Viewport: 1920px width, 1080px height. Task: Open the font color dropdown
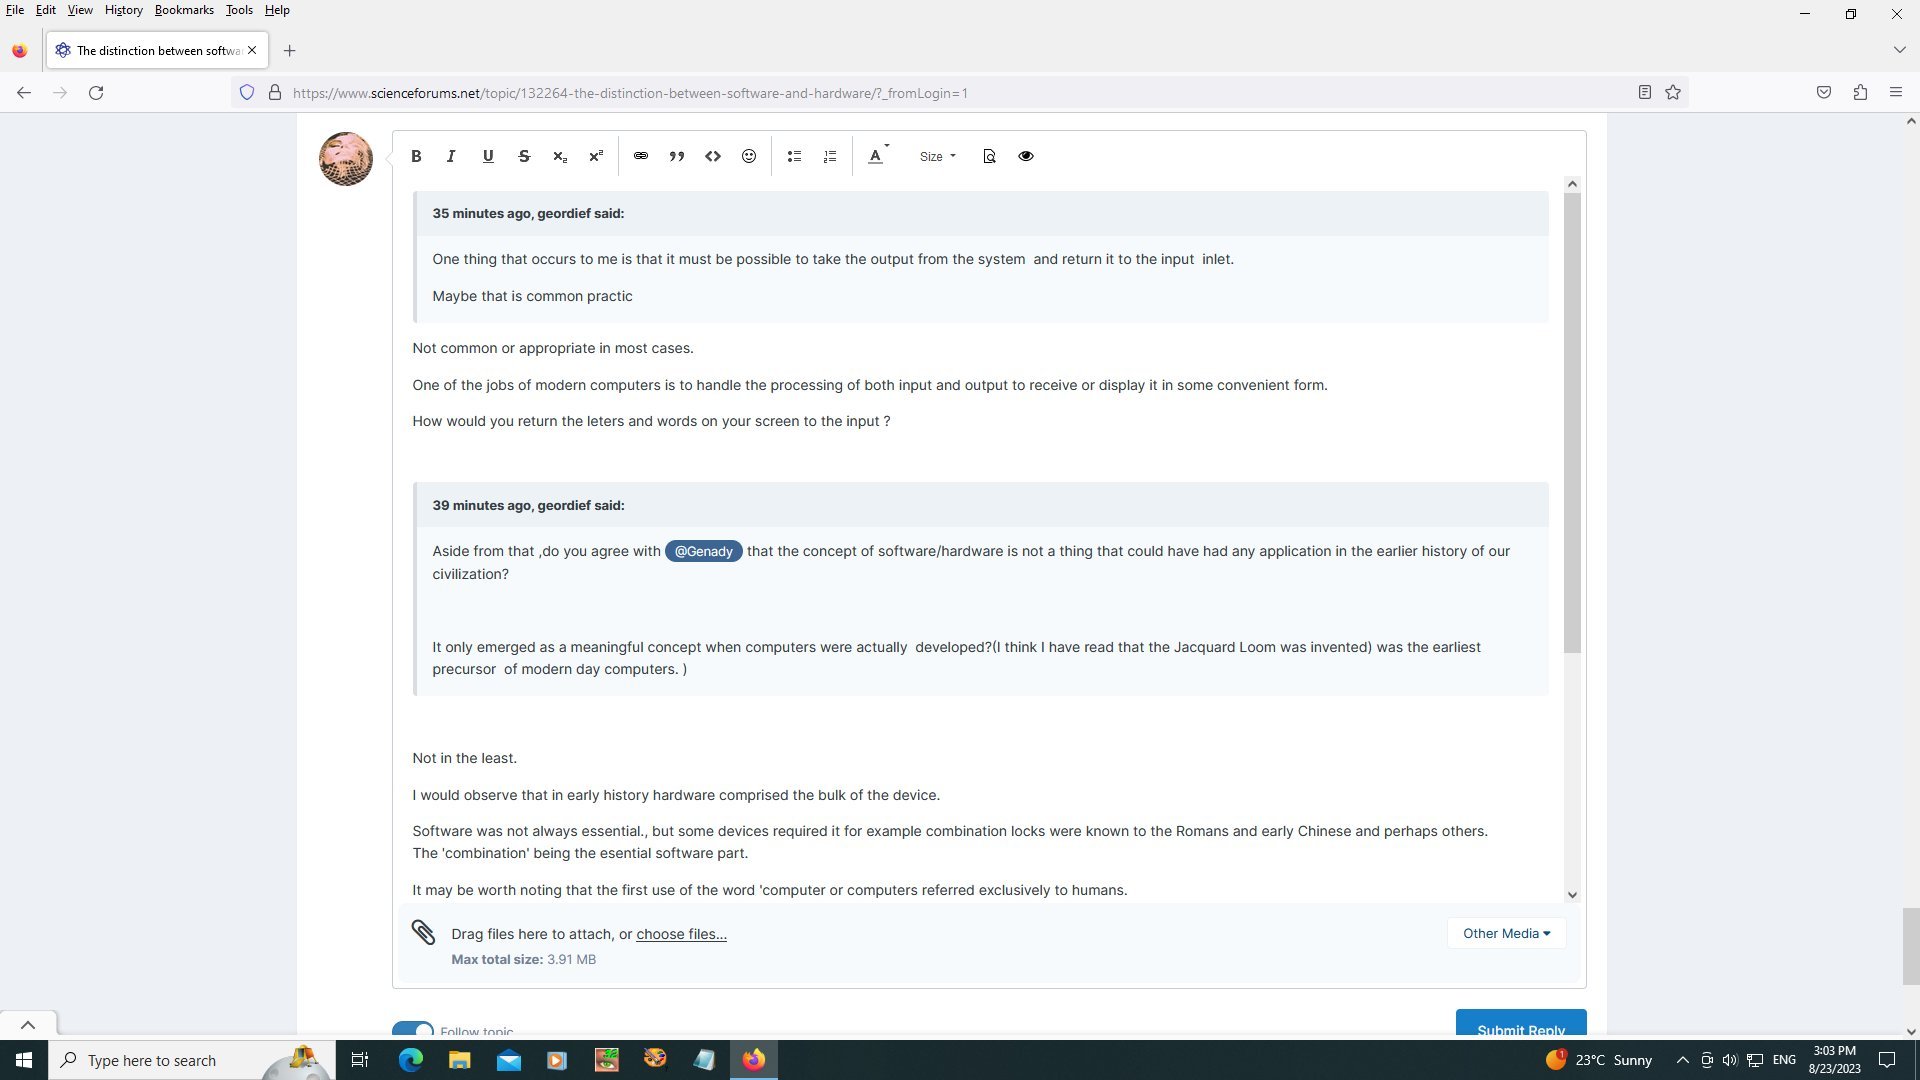point(877,156)
